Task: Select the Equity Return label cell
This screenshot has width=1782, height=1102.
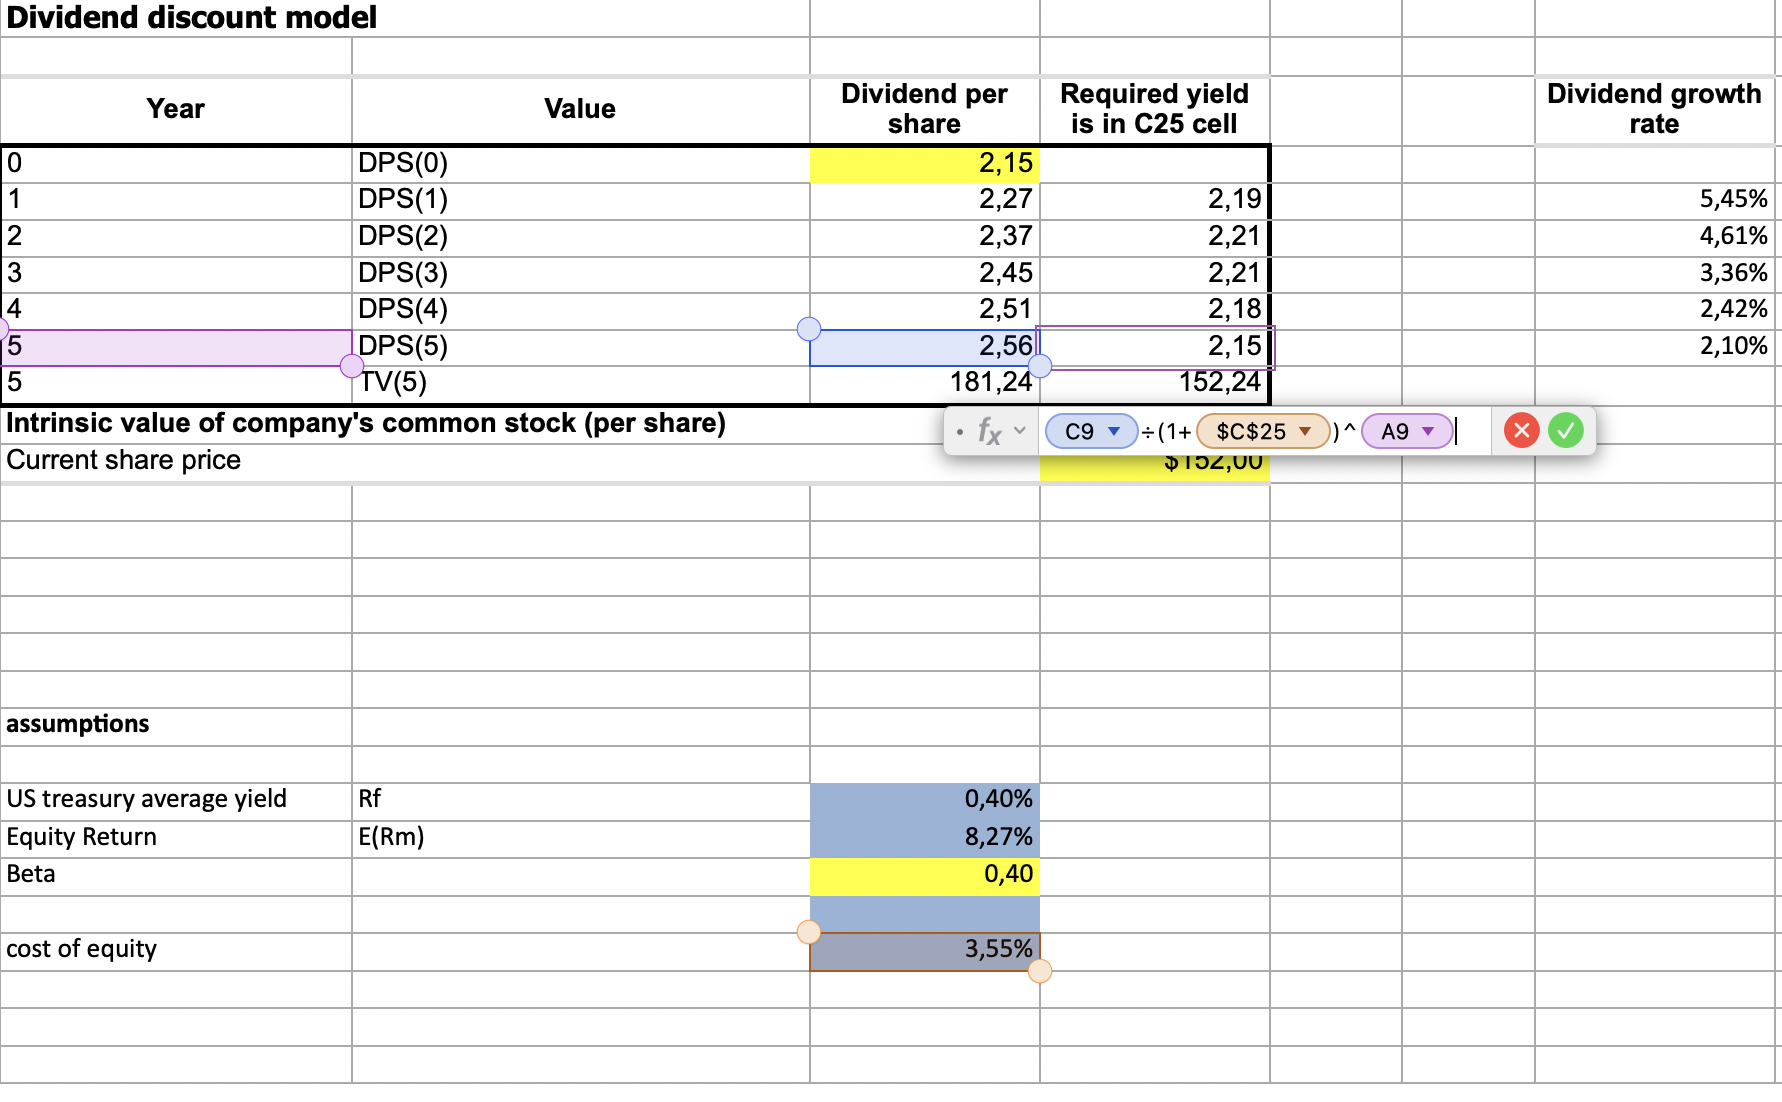Action: tap(176, 838)
